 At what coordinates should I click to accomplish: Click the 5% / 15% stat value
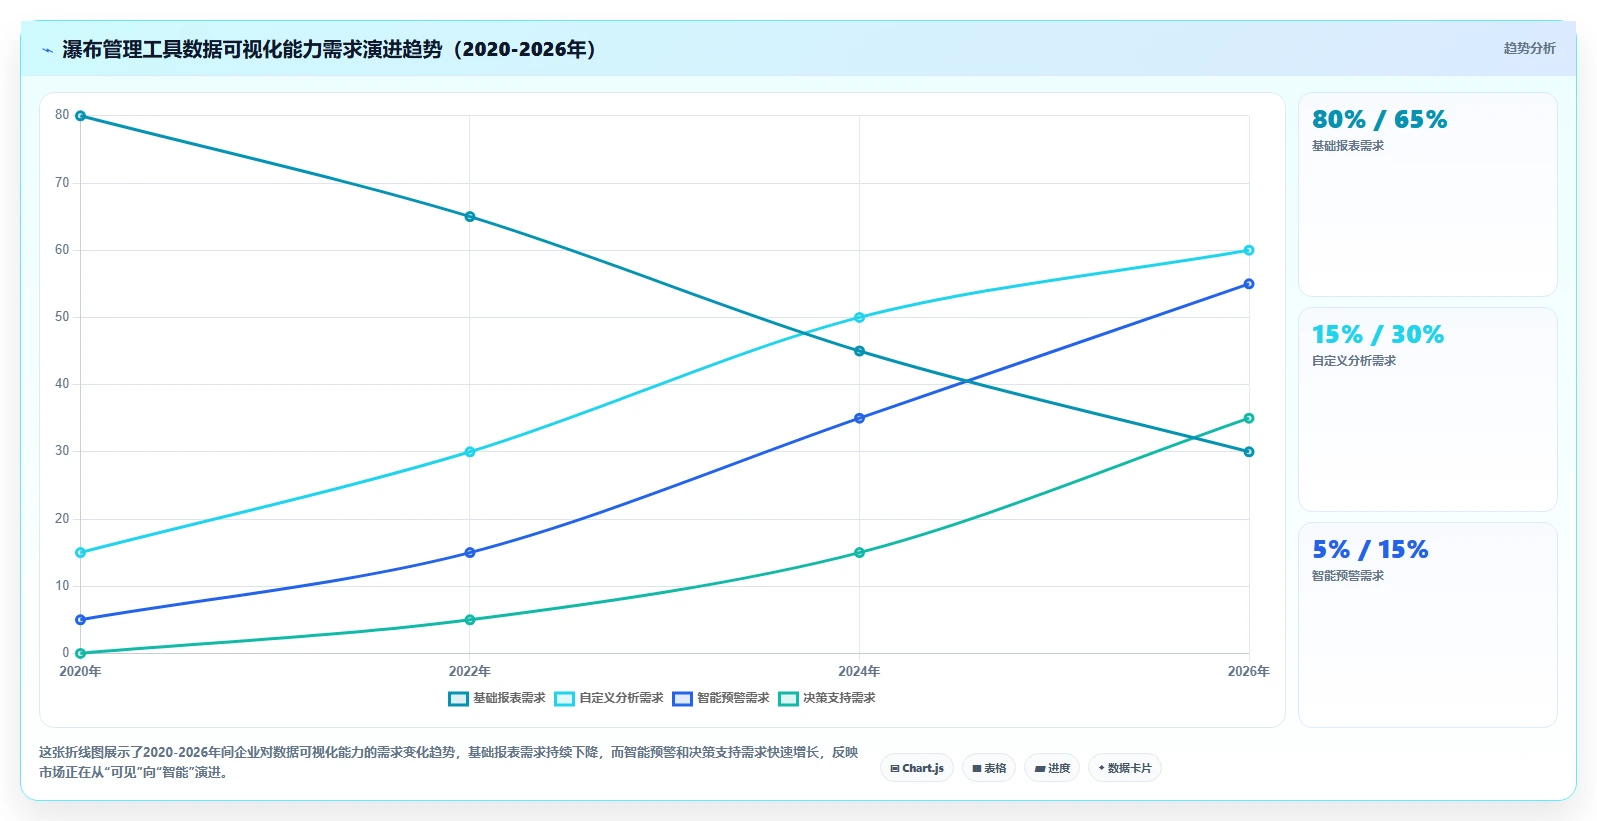[x=1370, y=550]
